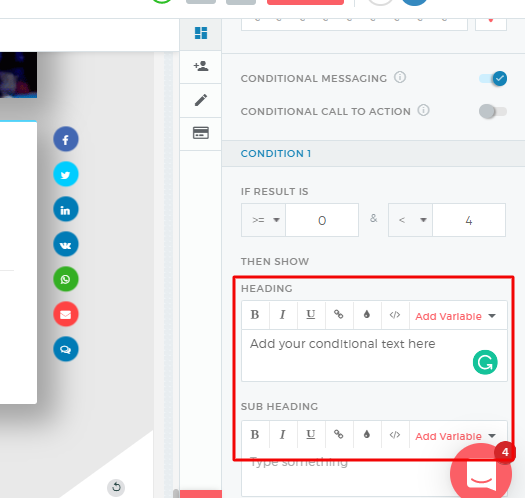Image resolution: width=525 pixels, height=498 pixels.
Task: Click the undo arrow icon below preview
Action: click(x=116, y=487)
